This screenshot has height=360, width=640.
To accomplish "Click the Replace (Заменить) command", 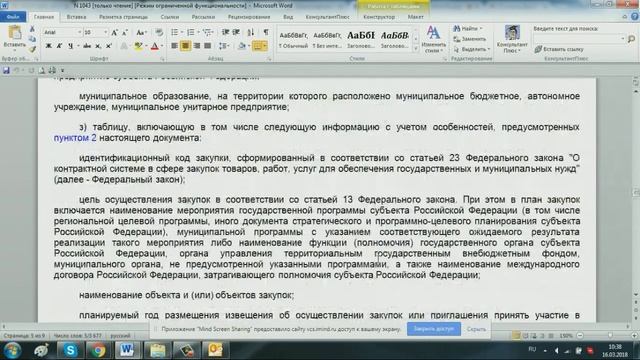I will [x=470, y=39].
